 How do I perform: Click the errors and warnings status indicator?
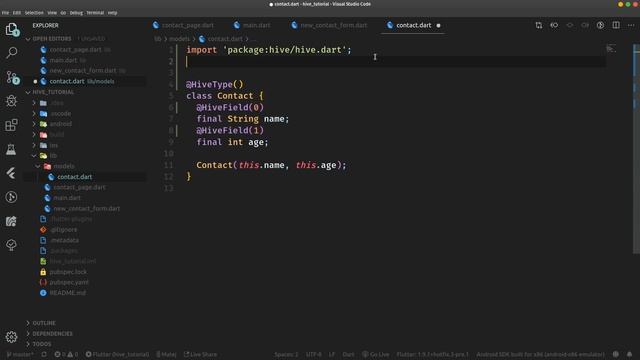66,354
